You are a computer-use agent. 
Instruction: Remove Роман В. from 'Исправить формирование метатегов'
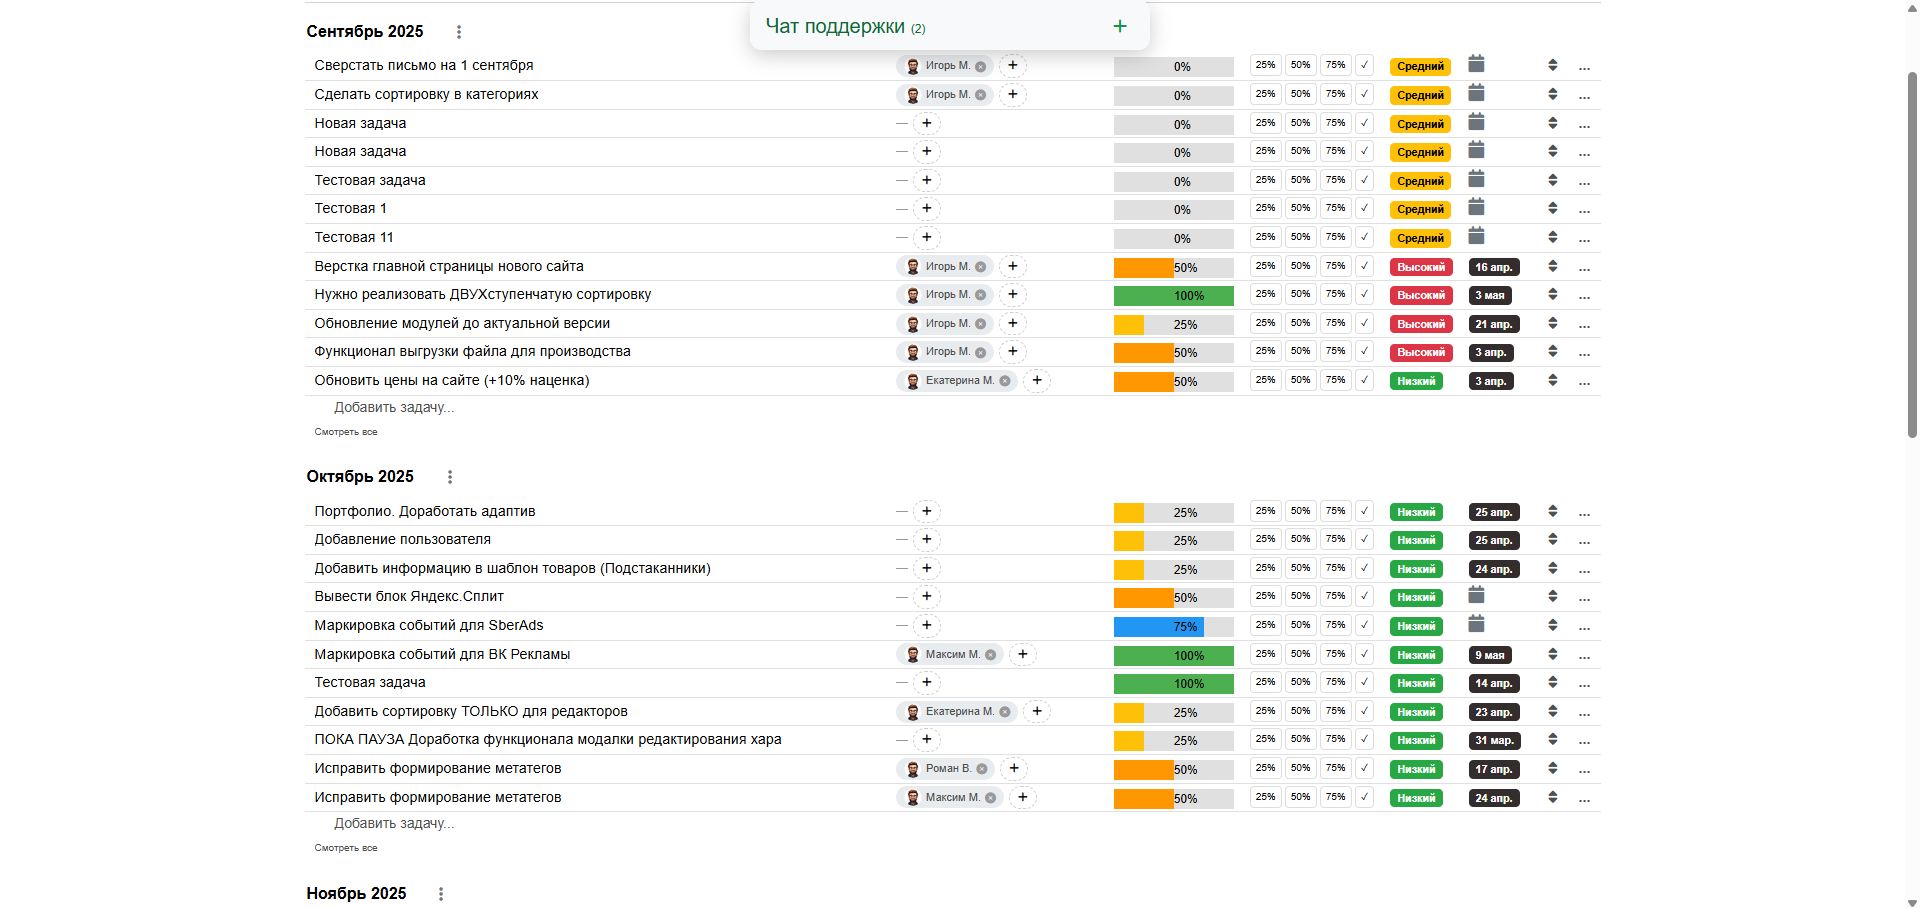click(982, 769)
